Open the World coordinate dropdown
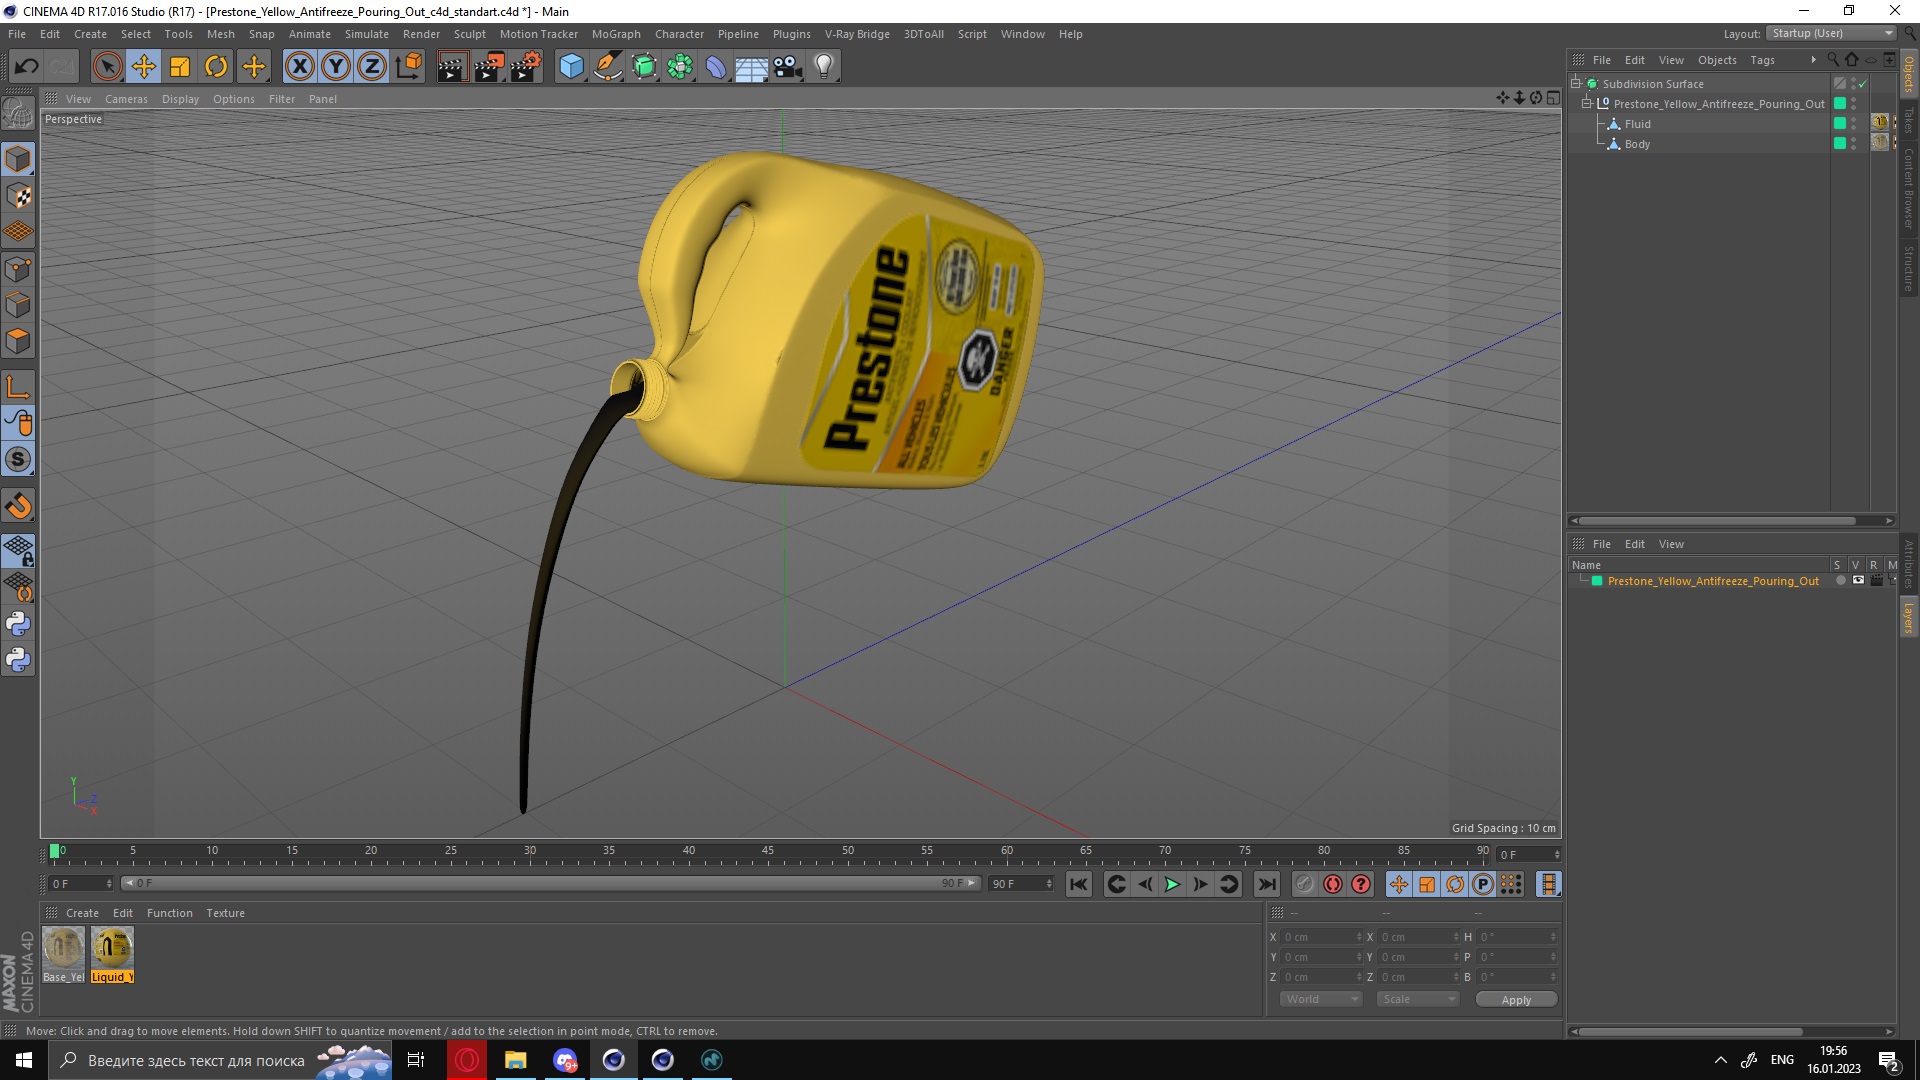This screenshot has height=1080, width=1920. (1321, 999)
